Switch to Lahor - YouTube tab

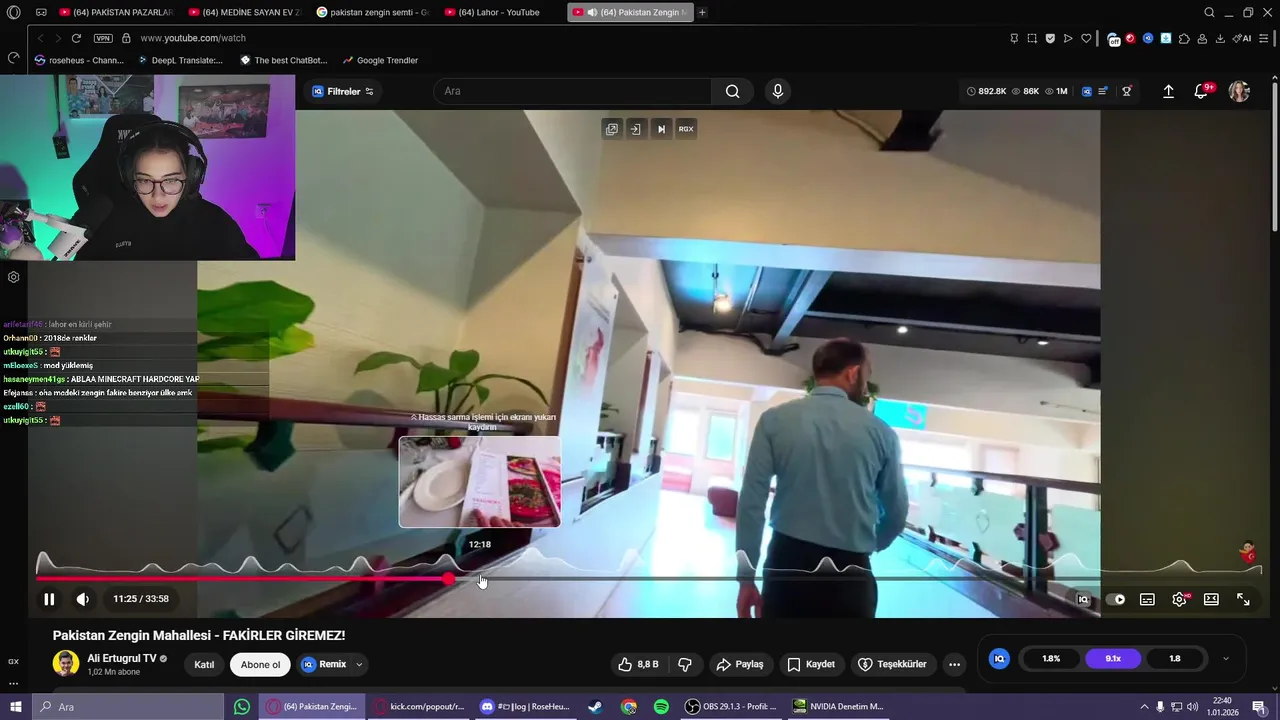[500, 12]
